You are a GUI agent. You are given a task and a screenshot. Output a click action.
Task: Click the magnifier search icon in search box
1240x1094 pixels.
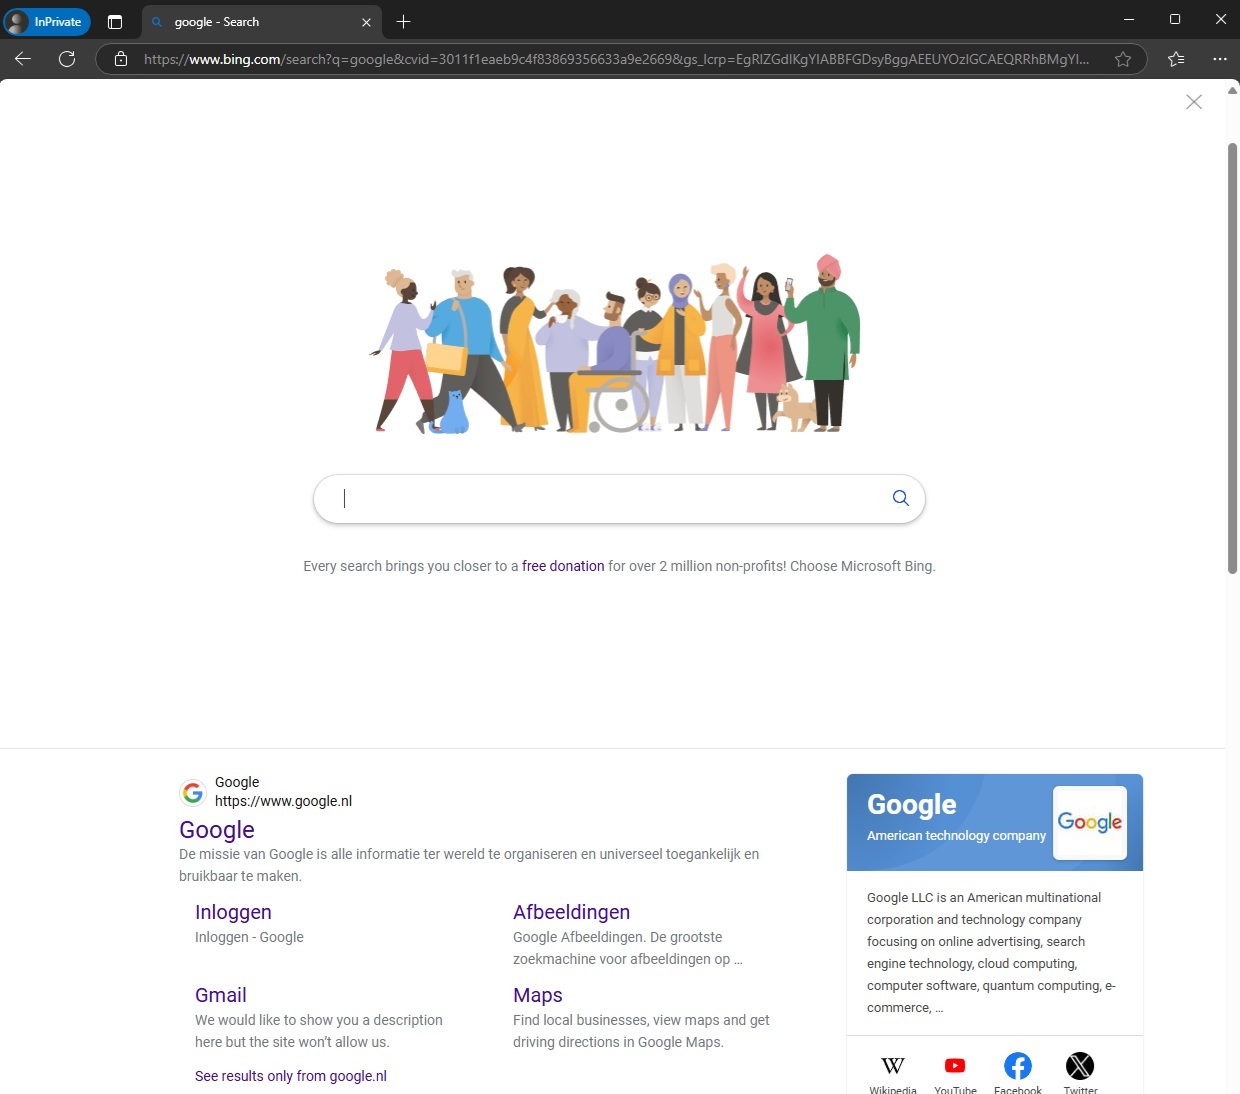901,498
